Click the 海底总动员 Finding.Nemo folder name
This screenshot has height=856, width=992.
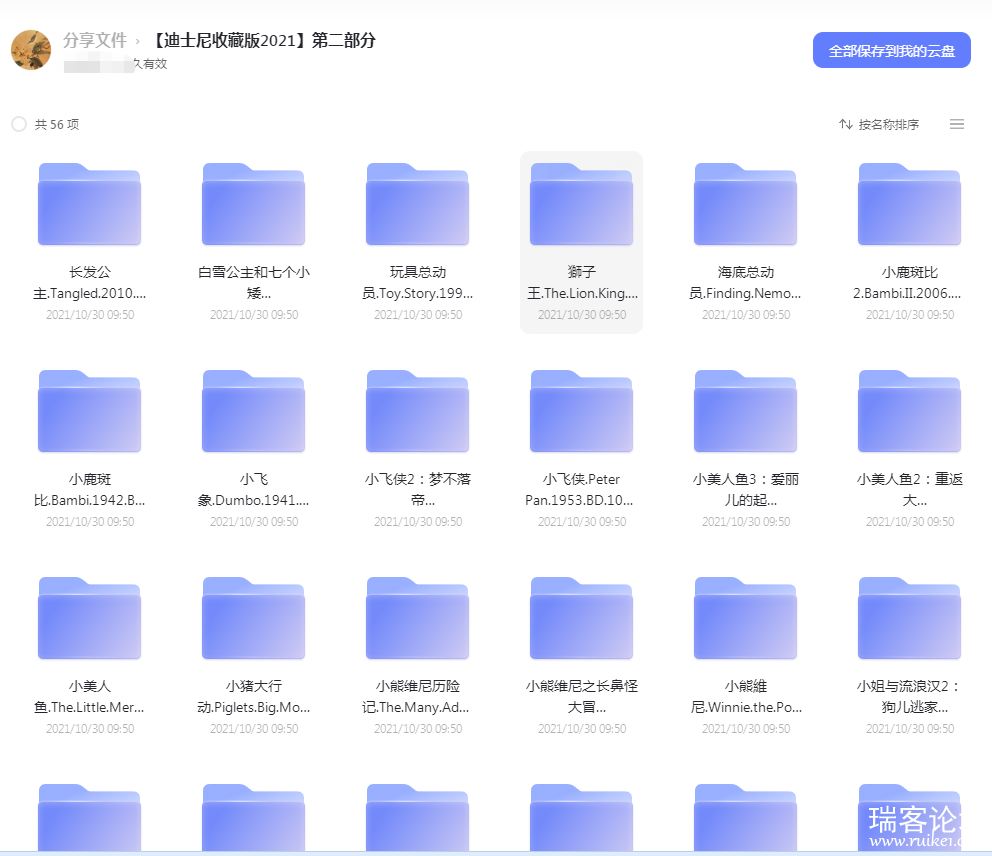pos(745,283)
